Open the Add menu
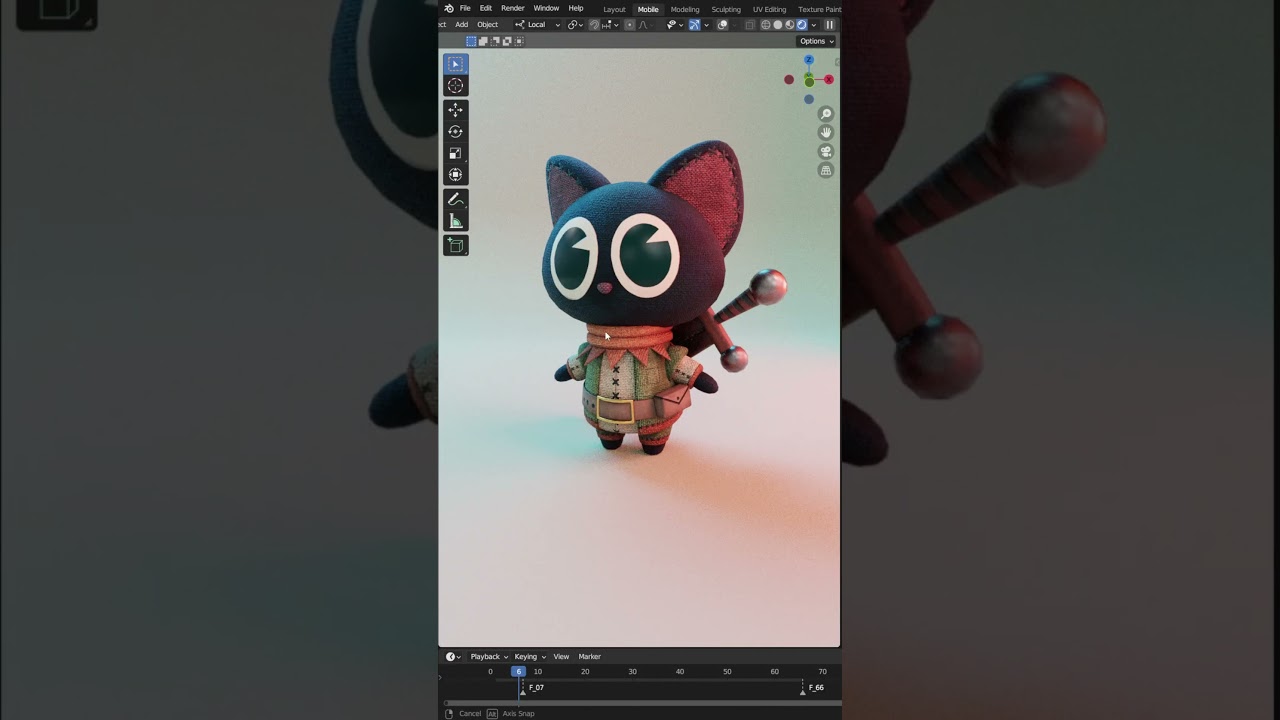The height and width of the screenshot is (720, 1280). (x=462, y=25)
